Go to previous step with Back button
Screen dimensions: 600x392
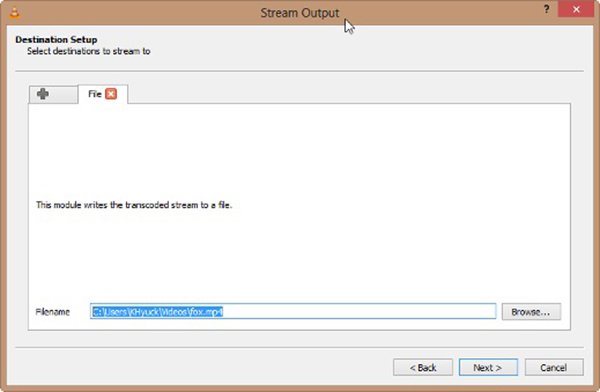coord(423,368)
